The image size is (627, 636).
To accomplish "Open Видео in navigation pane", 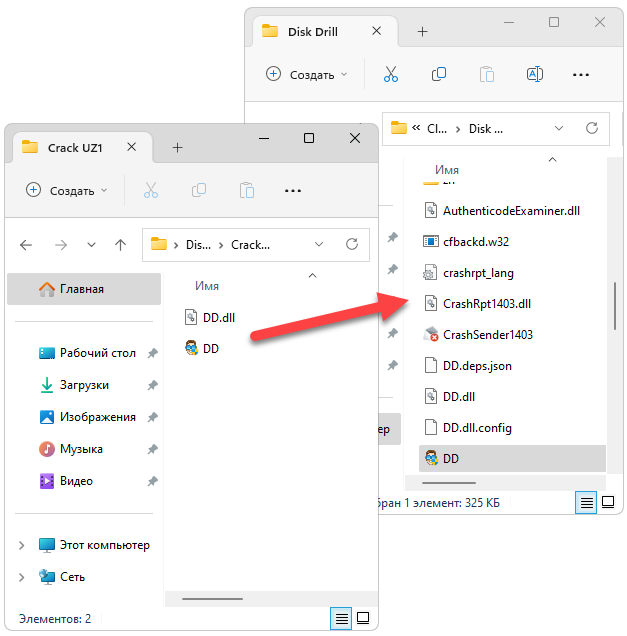I will (66, 481).
